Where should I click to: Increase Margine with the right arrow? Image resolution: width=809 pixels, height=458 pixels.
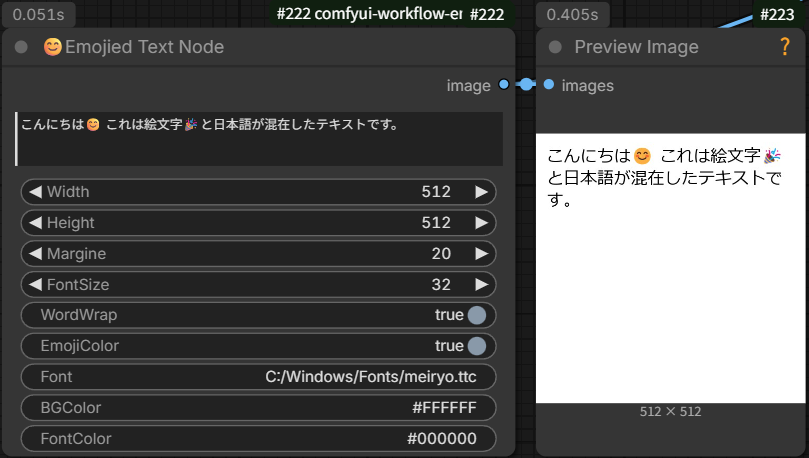point(481,254)
